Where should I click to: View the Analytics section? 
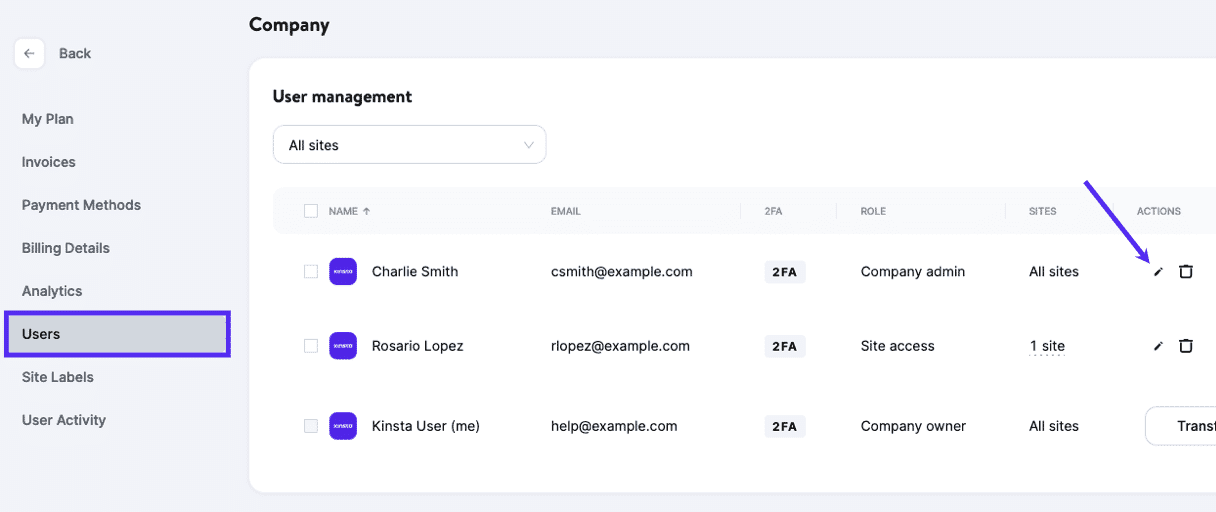(52, 291)
